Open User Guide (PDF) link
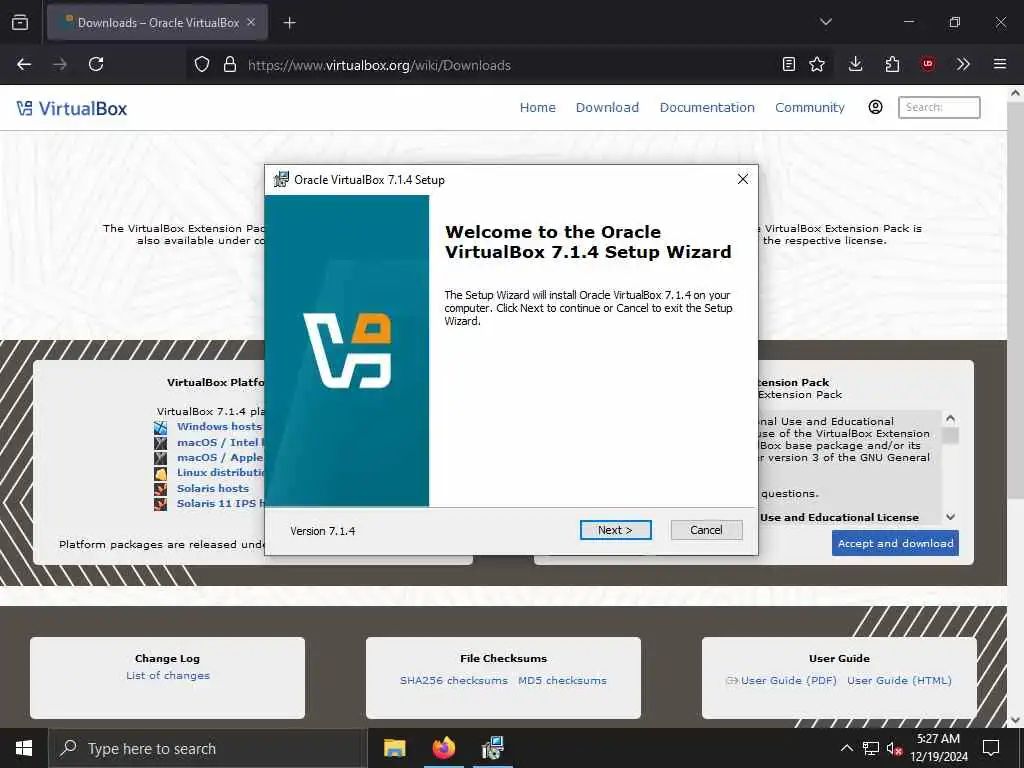 (x=788, y=680)
